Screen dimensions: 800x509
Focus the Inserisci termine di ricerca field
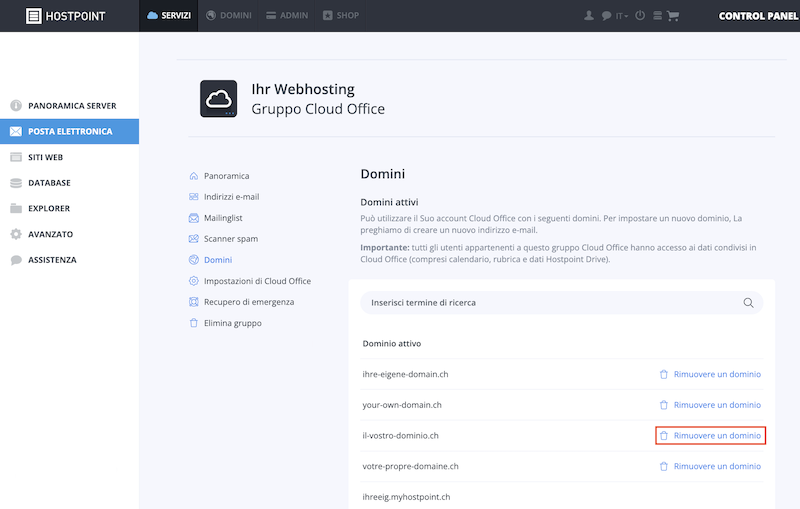point(562,302)
